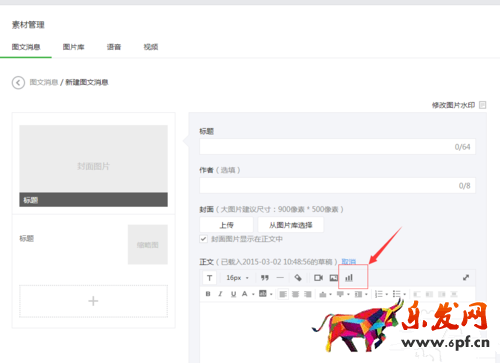Focus the 标题 title input field
Viewport: 500px width, 363px height.
click(337, 147)
